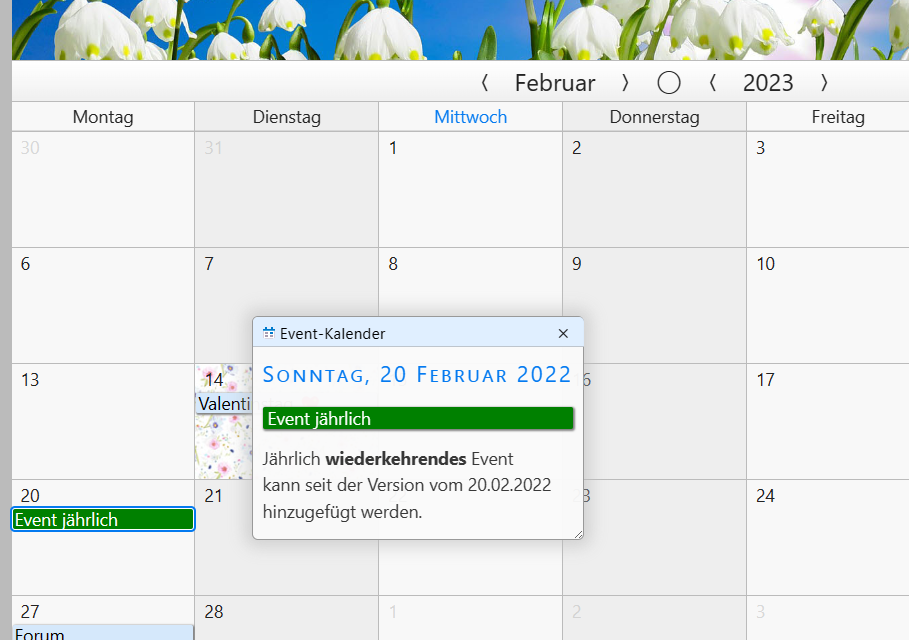Click the Donnerstag column header
909x640 pixels.
tap(654, 117)
